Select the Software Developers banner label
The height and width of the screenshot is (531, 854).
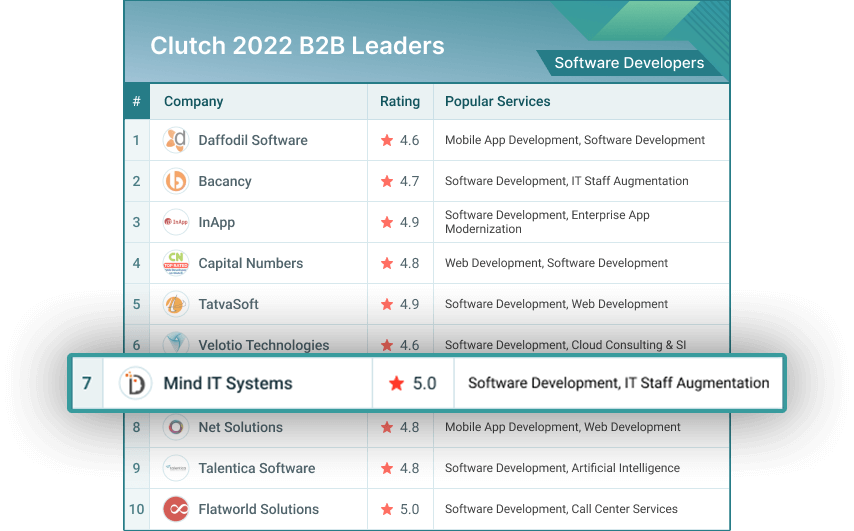[629, 63]
